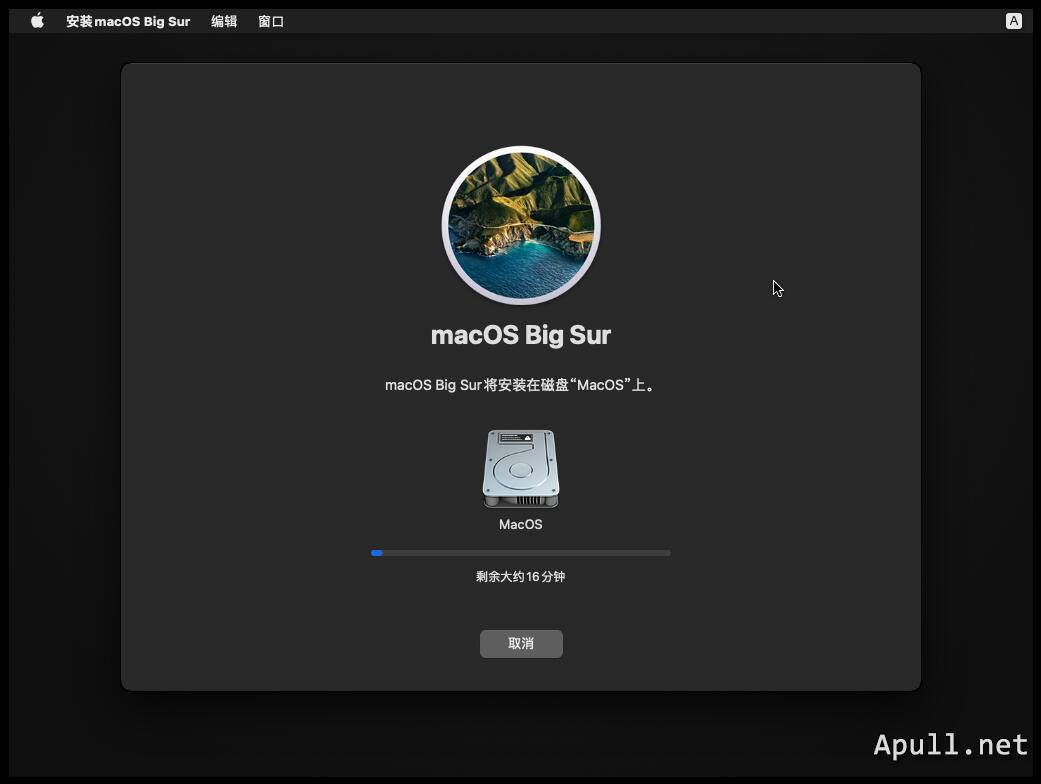Click the 取消 button
Viewport: 1041px width, 784px height.
coord(521,643)
